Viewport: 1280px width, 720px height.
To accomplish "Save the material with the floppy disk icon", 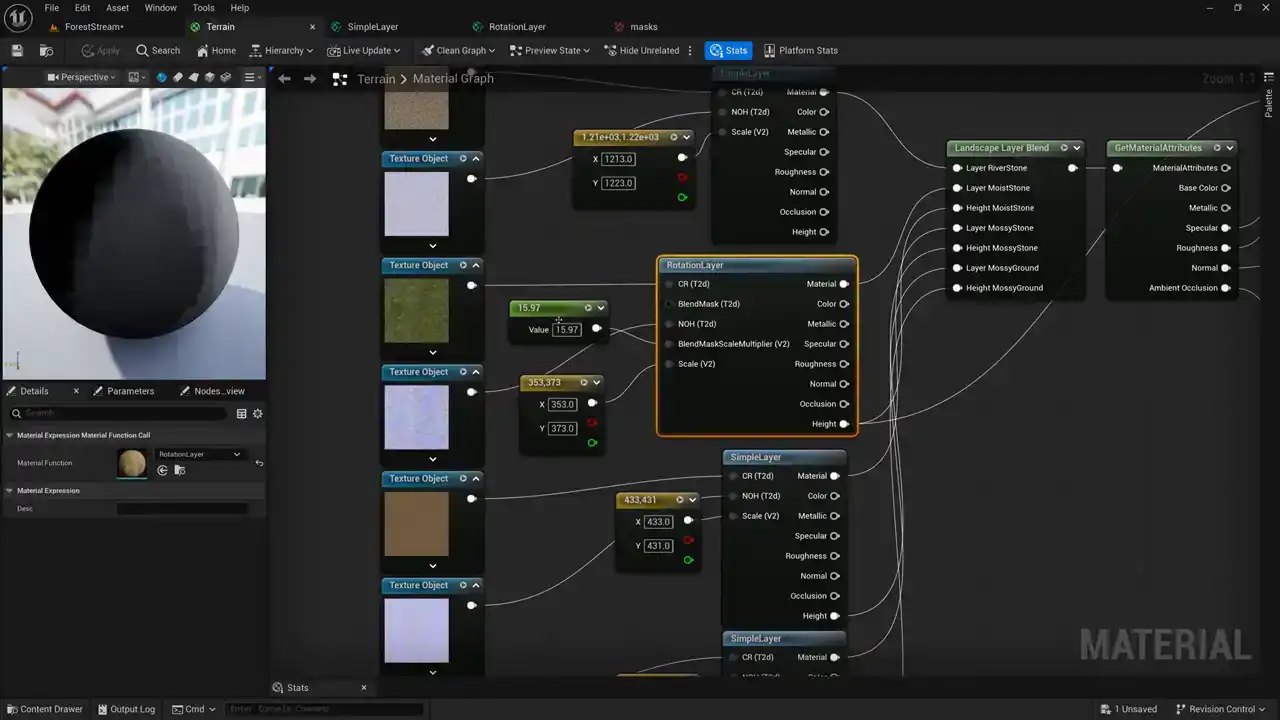I will click(17, 50).
